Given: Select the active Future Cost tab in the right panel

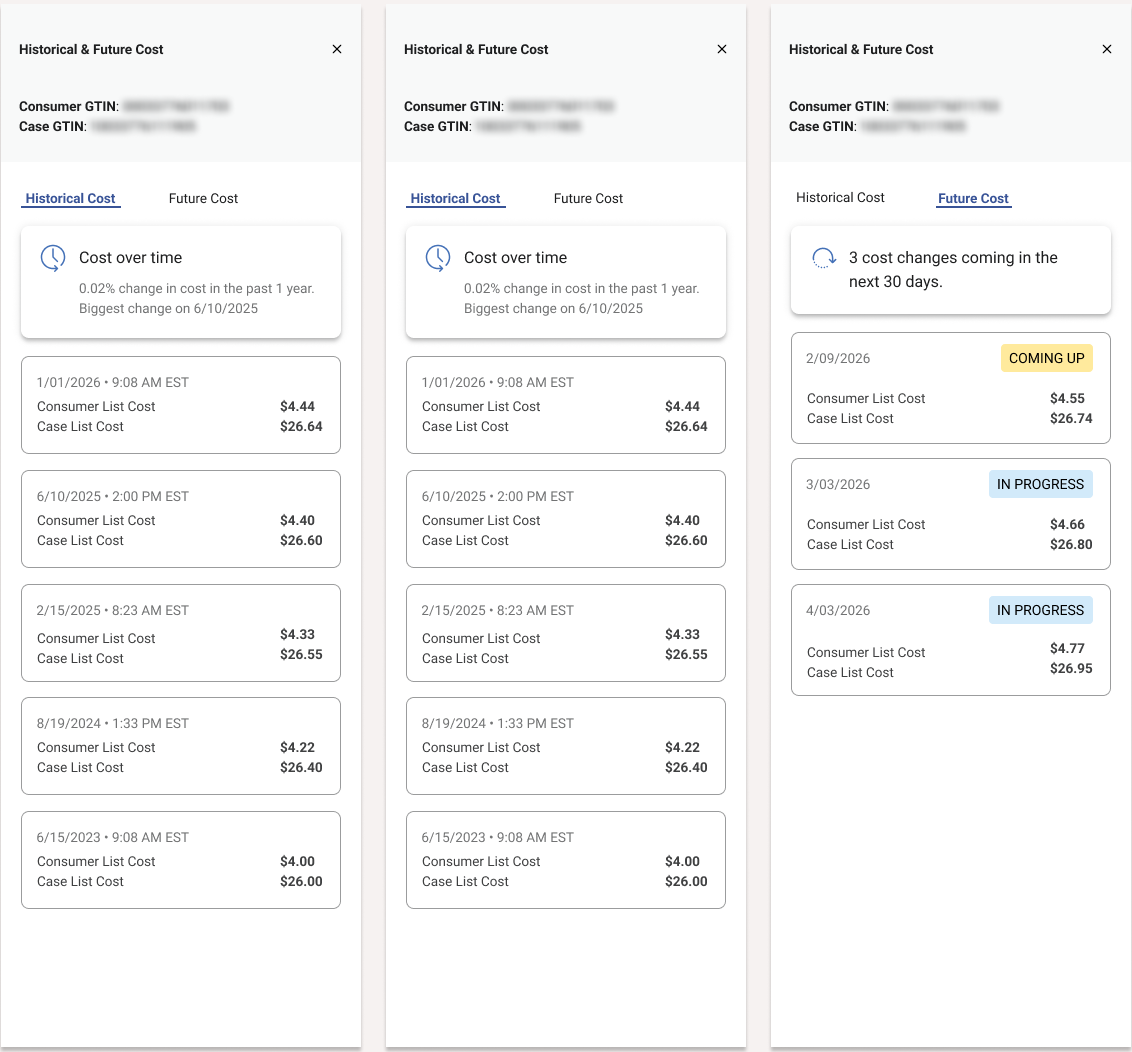Looking at the screenshot, I should click(x=973, y=198).
